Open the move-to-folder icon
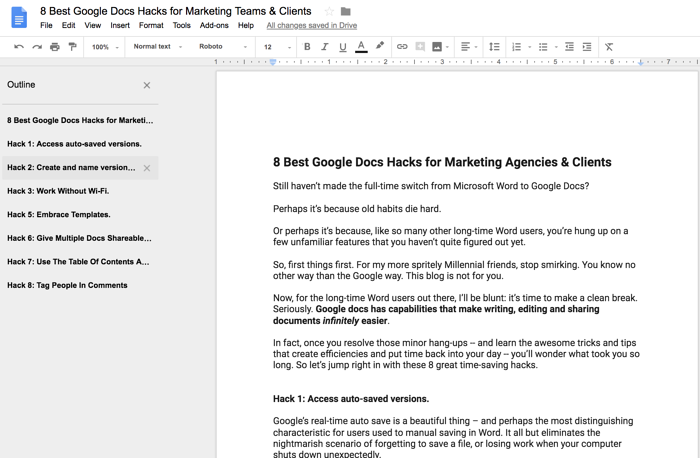The width and height of the screenshot is (700, 458). click(346, 11)
